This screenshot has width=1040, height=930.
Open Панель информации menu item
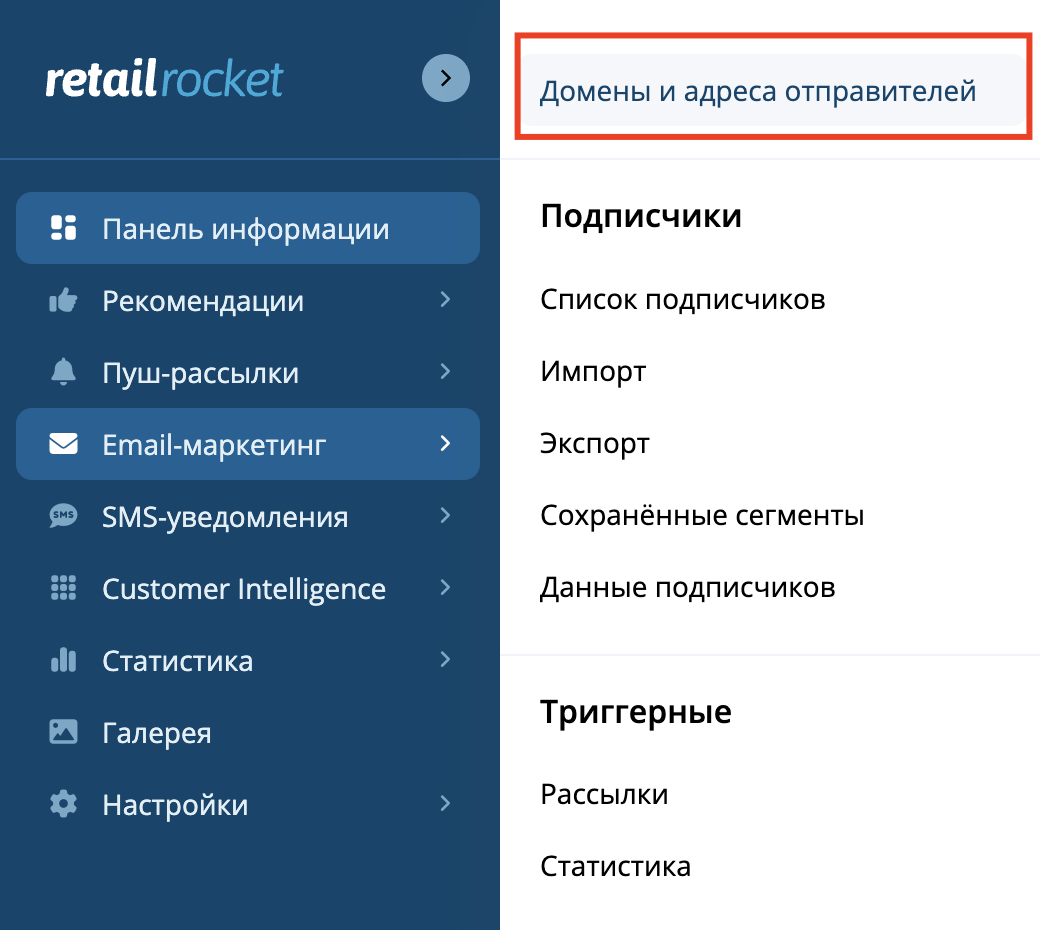[x=247, y=228]
